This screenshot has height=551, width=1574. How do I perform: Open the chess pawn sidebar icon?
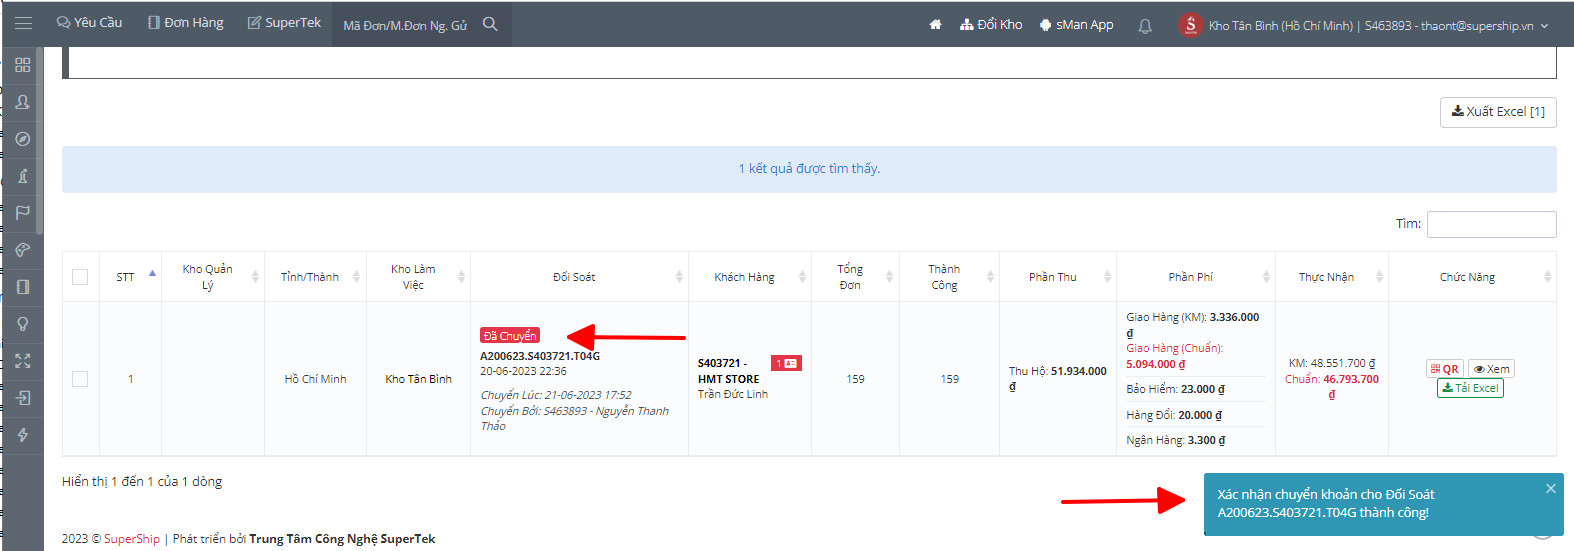point(23,176)
